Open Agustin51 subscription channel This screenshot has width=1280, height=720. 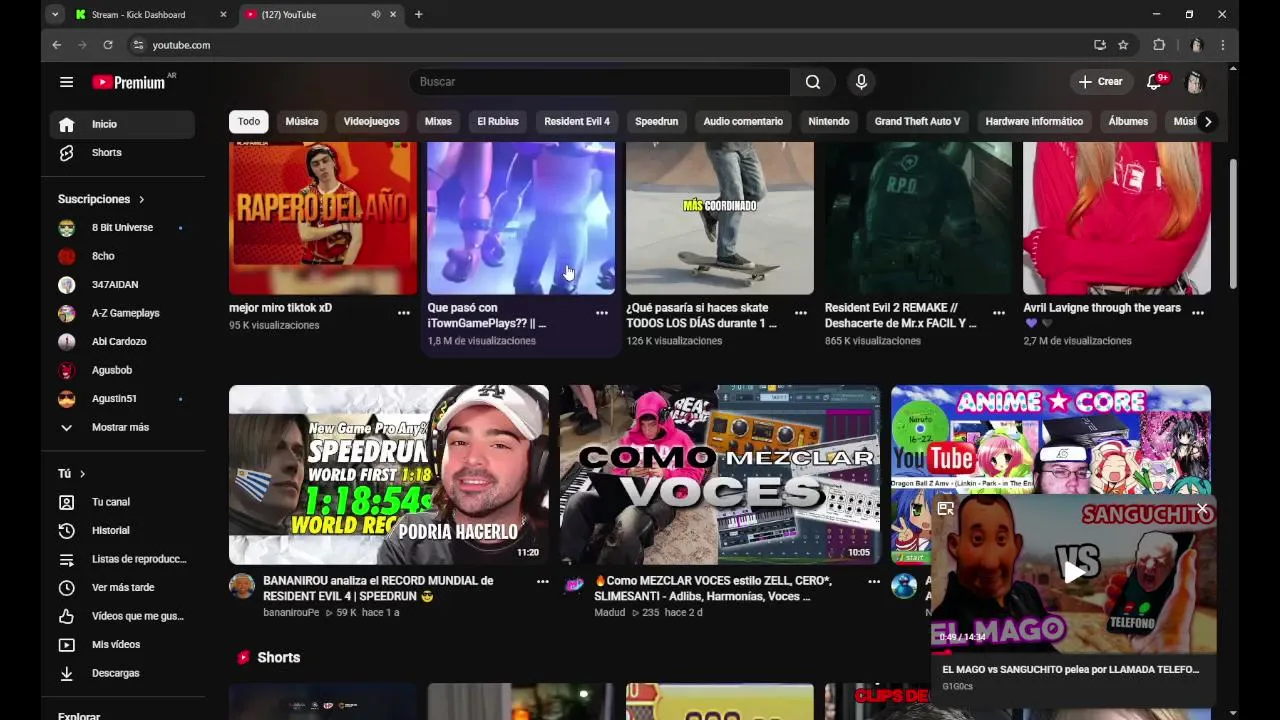122,399
